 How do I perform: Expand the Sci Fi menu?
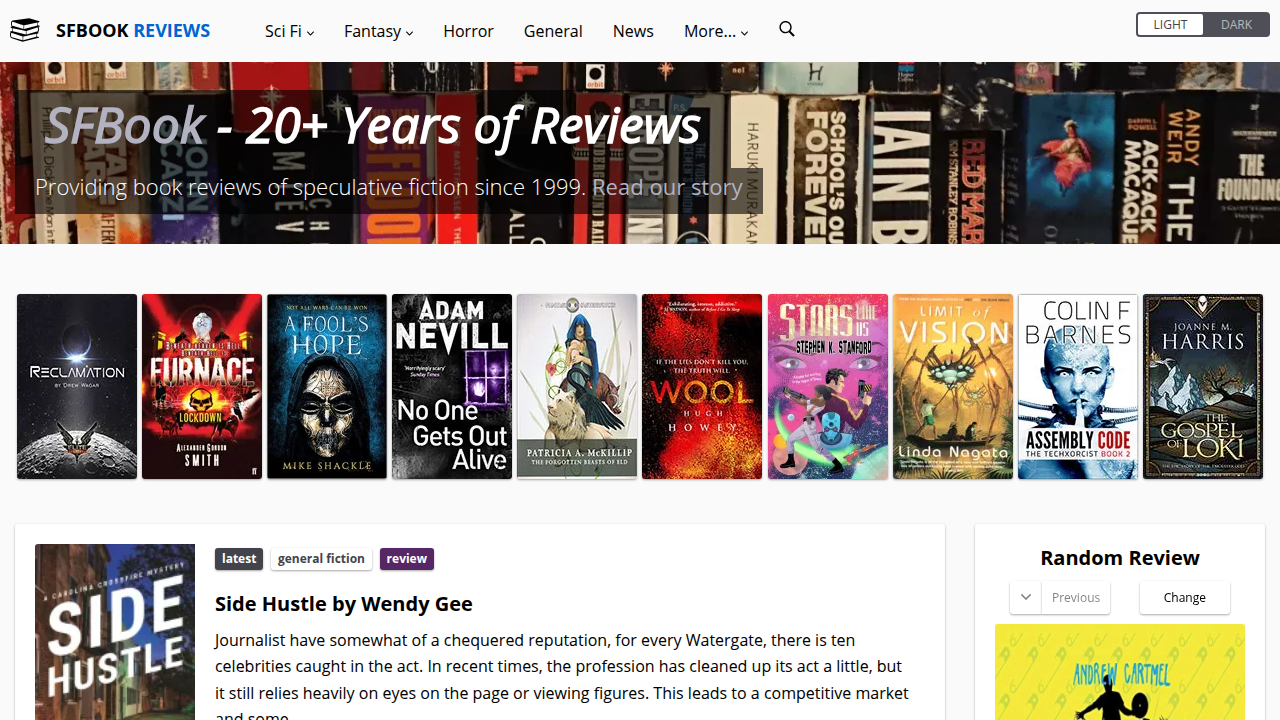[x=289, y=31]
